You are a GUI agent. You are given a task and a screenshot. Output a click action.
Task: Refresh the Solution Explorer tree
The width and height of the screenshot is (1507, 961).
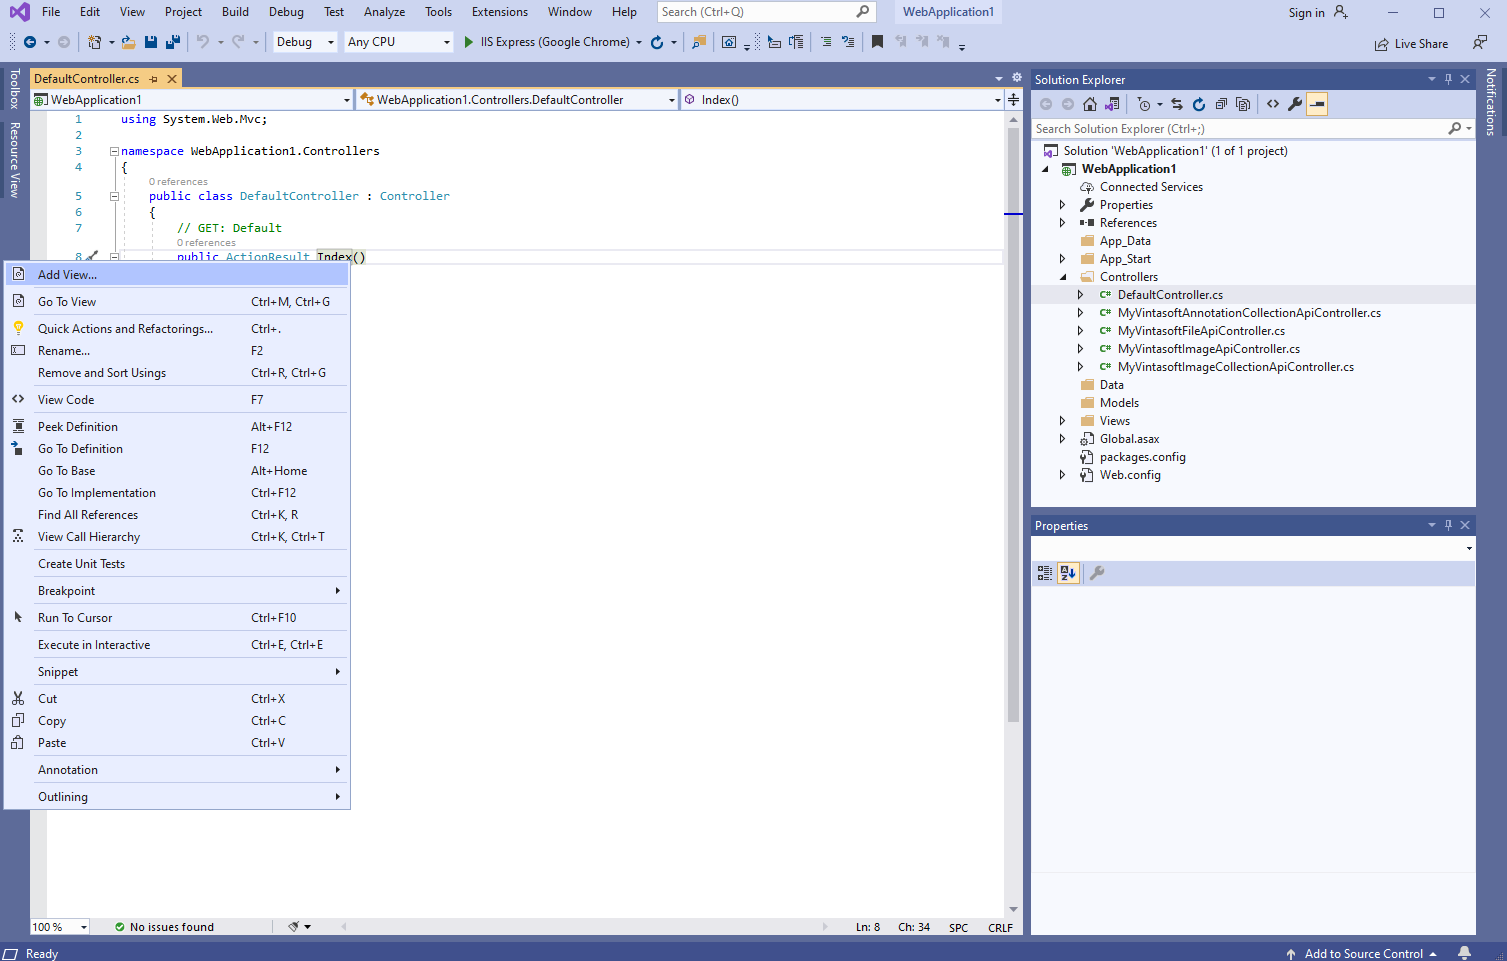(x=1199, y=104)
